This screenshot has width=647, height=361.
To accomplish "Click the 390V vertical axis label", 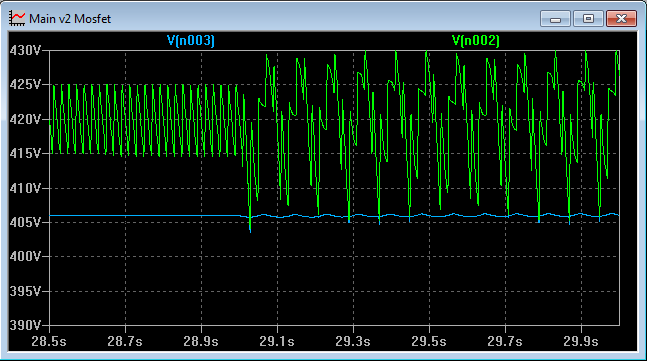I will pyautogui.click(x=25, y=325).
